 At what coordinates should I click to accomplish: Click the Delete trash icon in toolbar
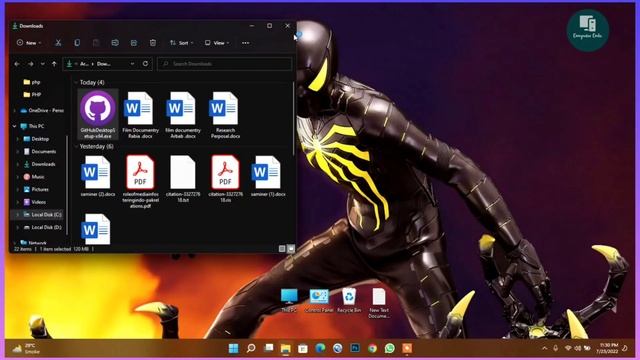click(153, 43)
